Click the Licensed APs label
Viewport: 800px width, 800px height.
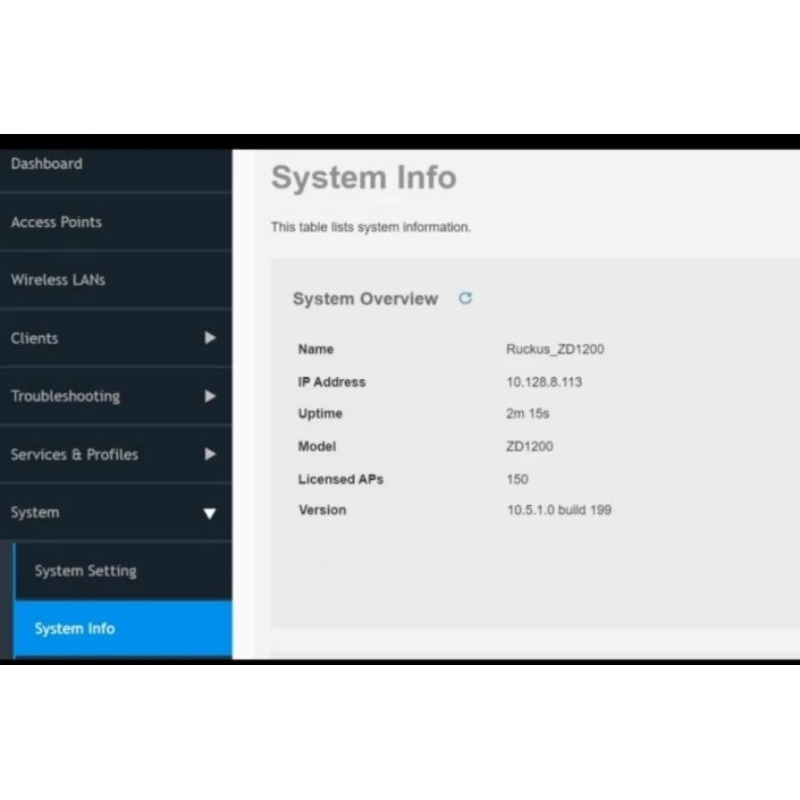coord(340,479)
